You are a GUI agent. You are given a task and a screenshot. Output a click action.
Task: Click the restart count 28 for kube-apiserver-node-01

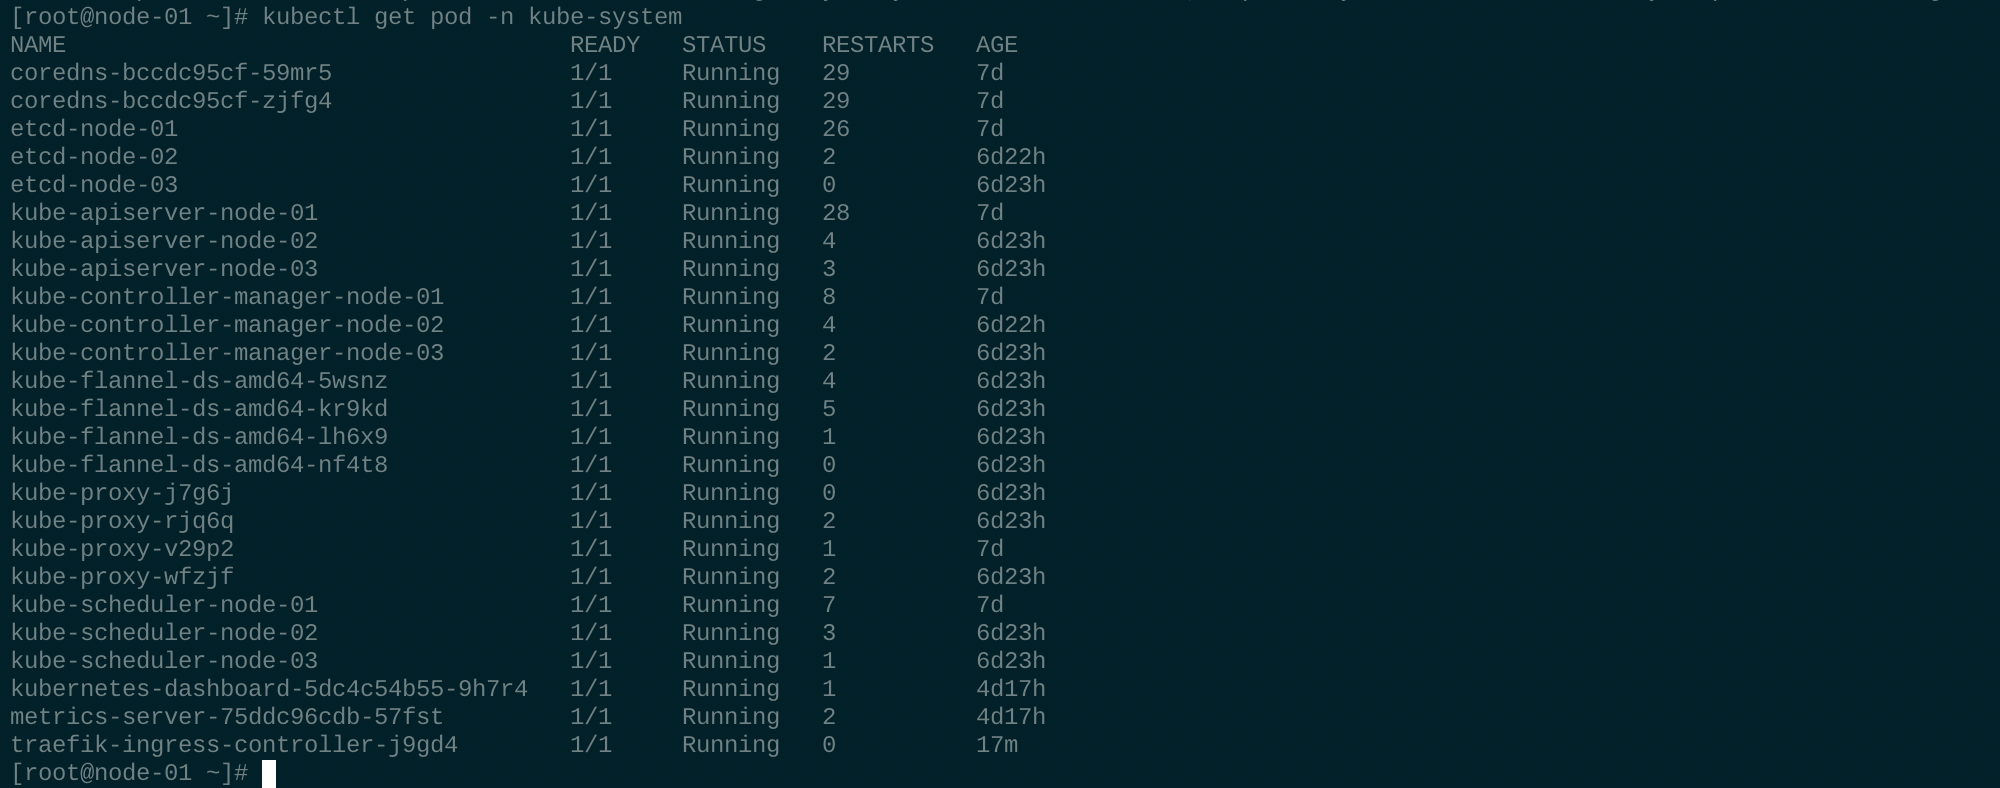tap(836, 213)
